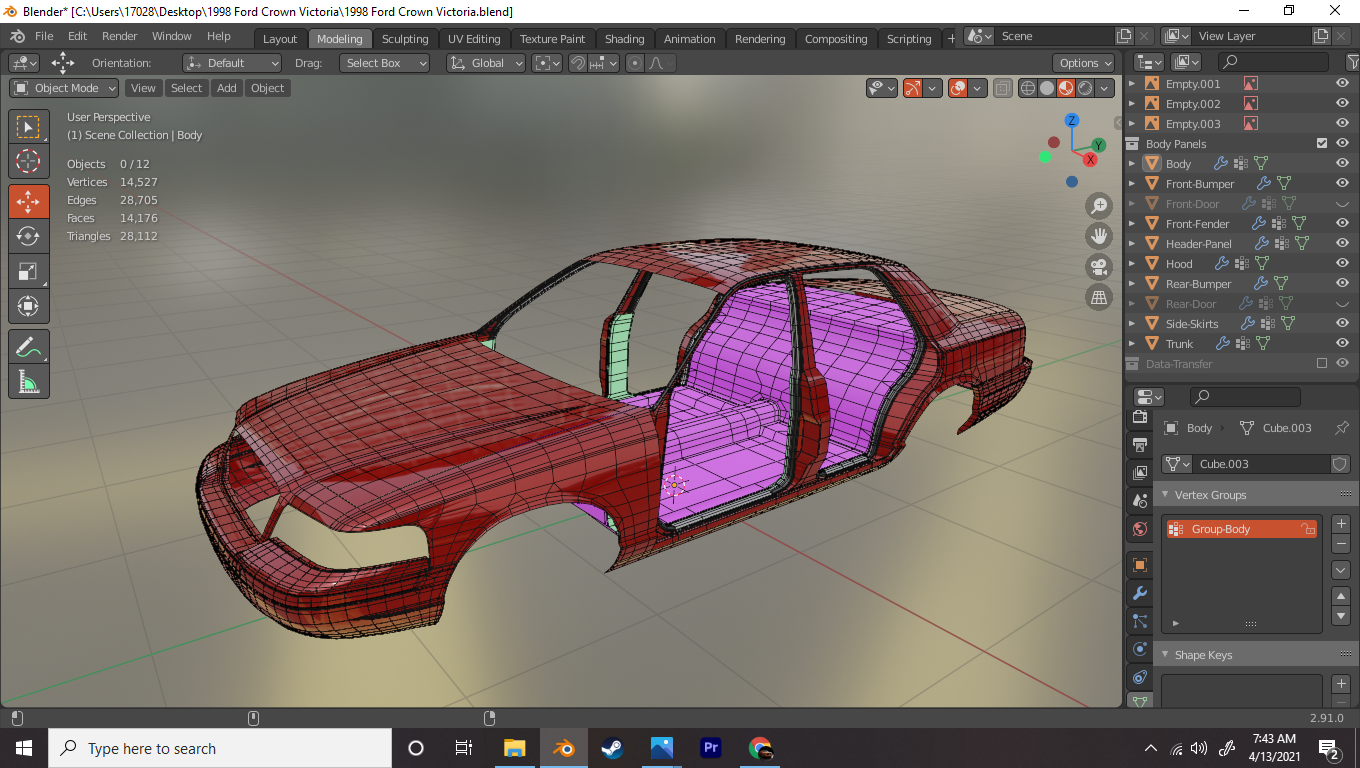Open the Physics properties tab
Screen dimensions: 1360x768
point(1139,649)
